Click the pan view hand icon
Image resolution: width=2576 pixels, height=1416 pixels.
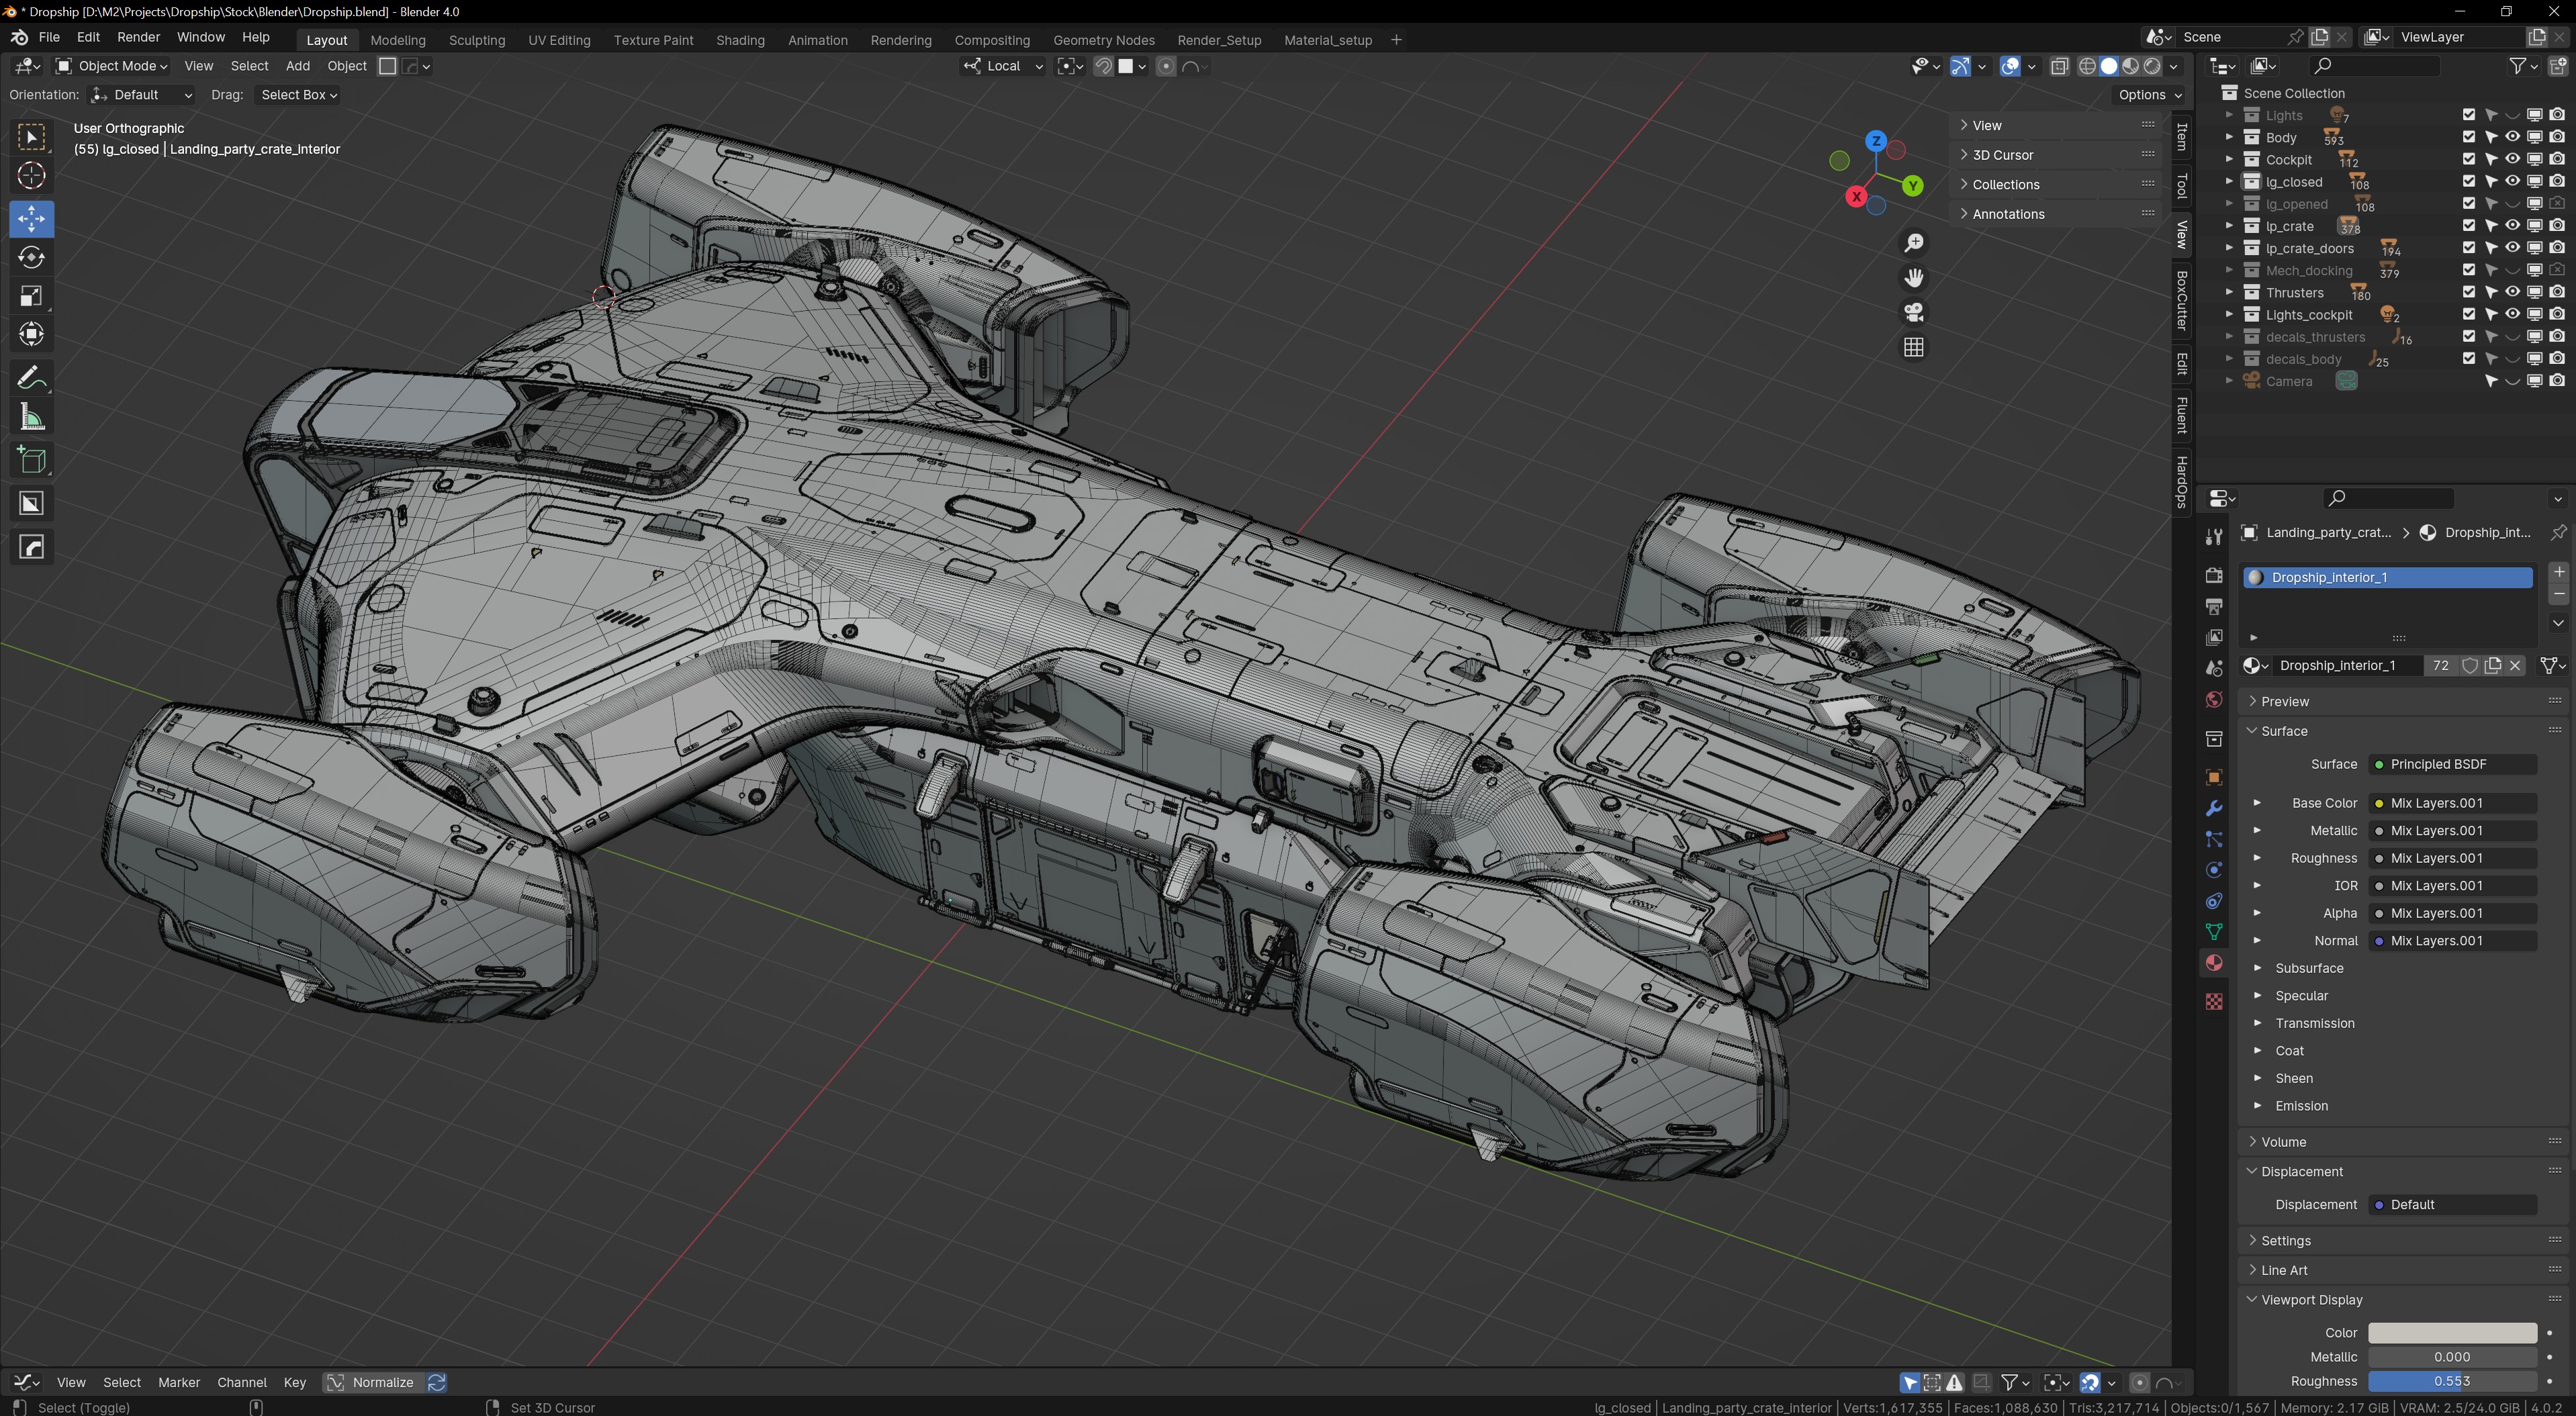click(x=1913, y=278)
